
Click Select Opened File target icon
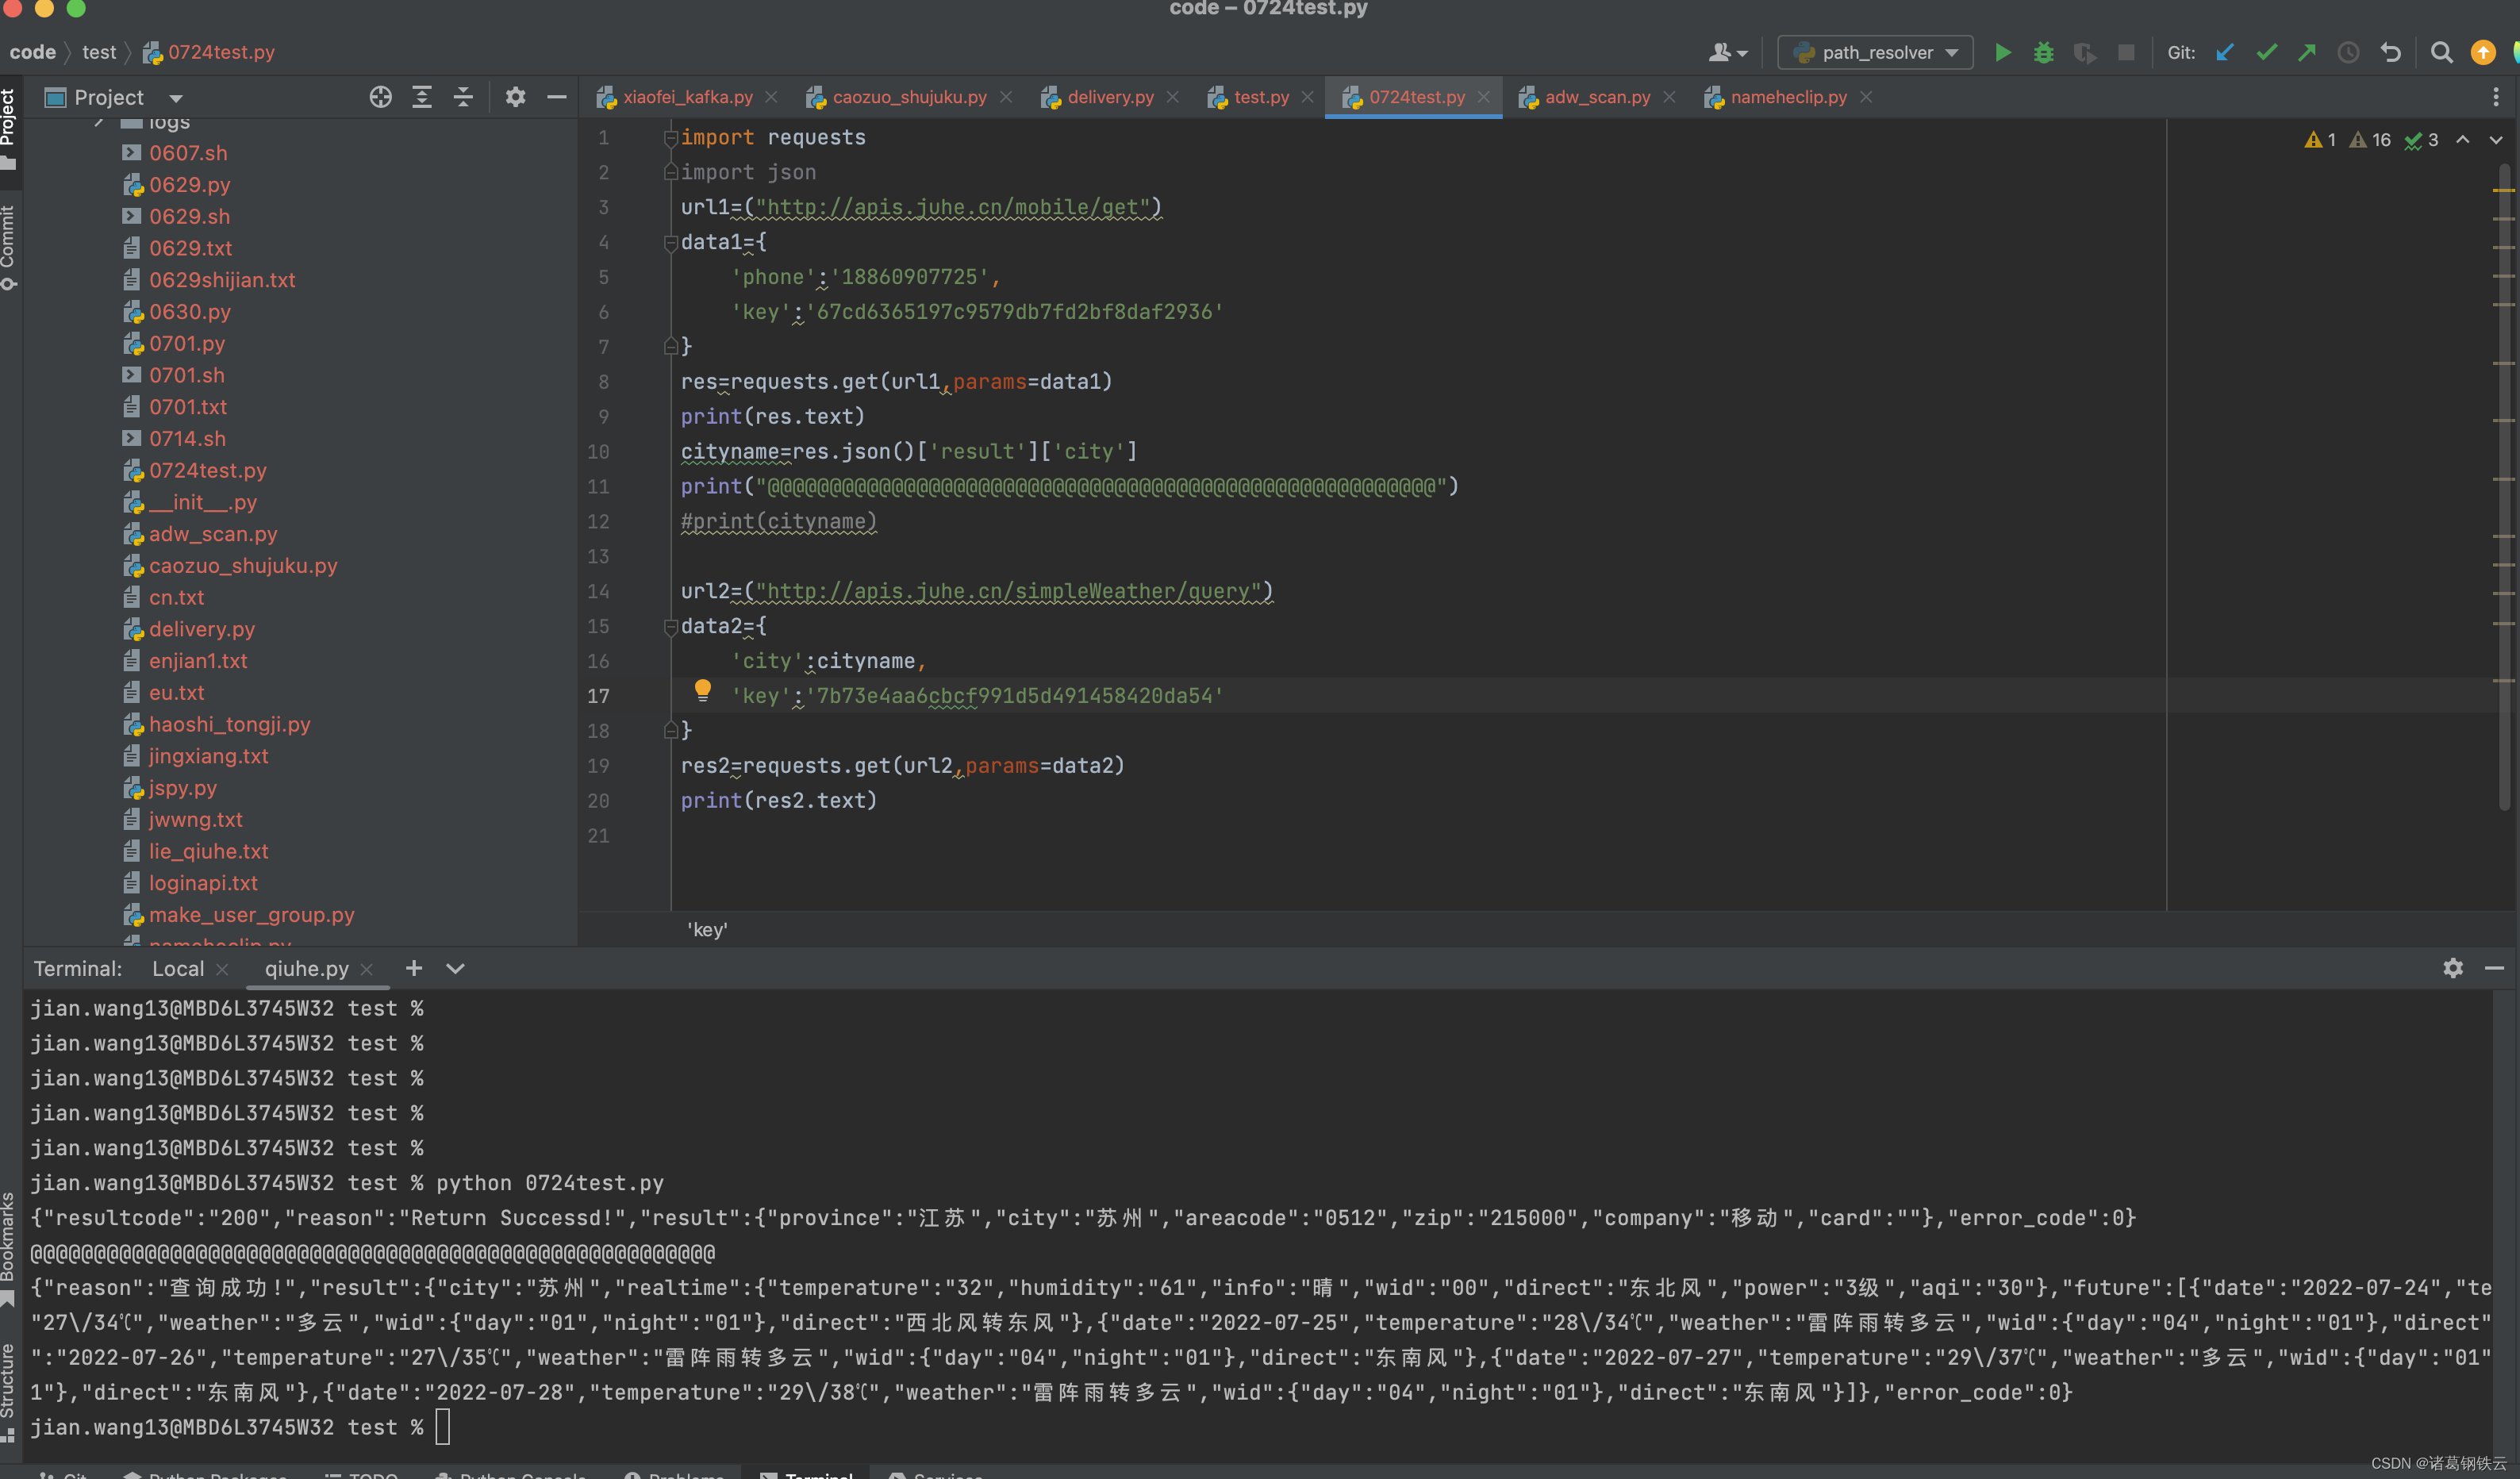pyautogui.click(x=380, y=97)
